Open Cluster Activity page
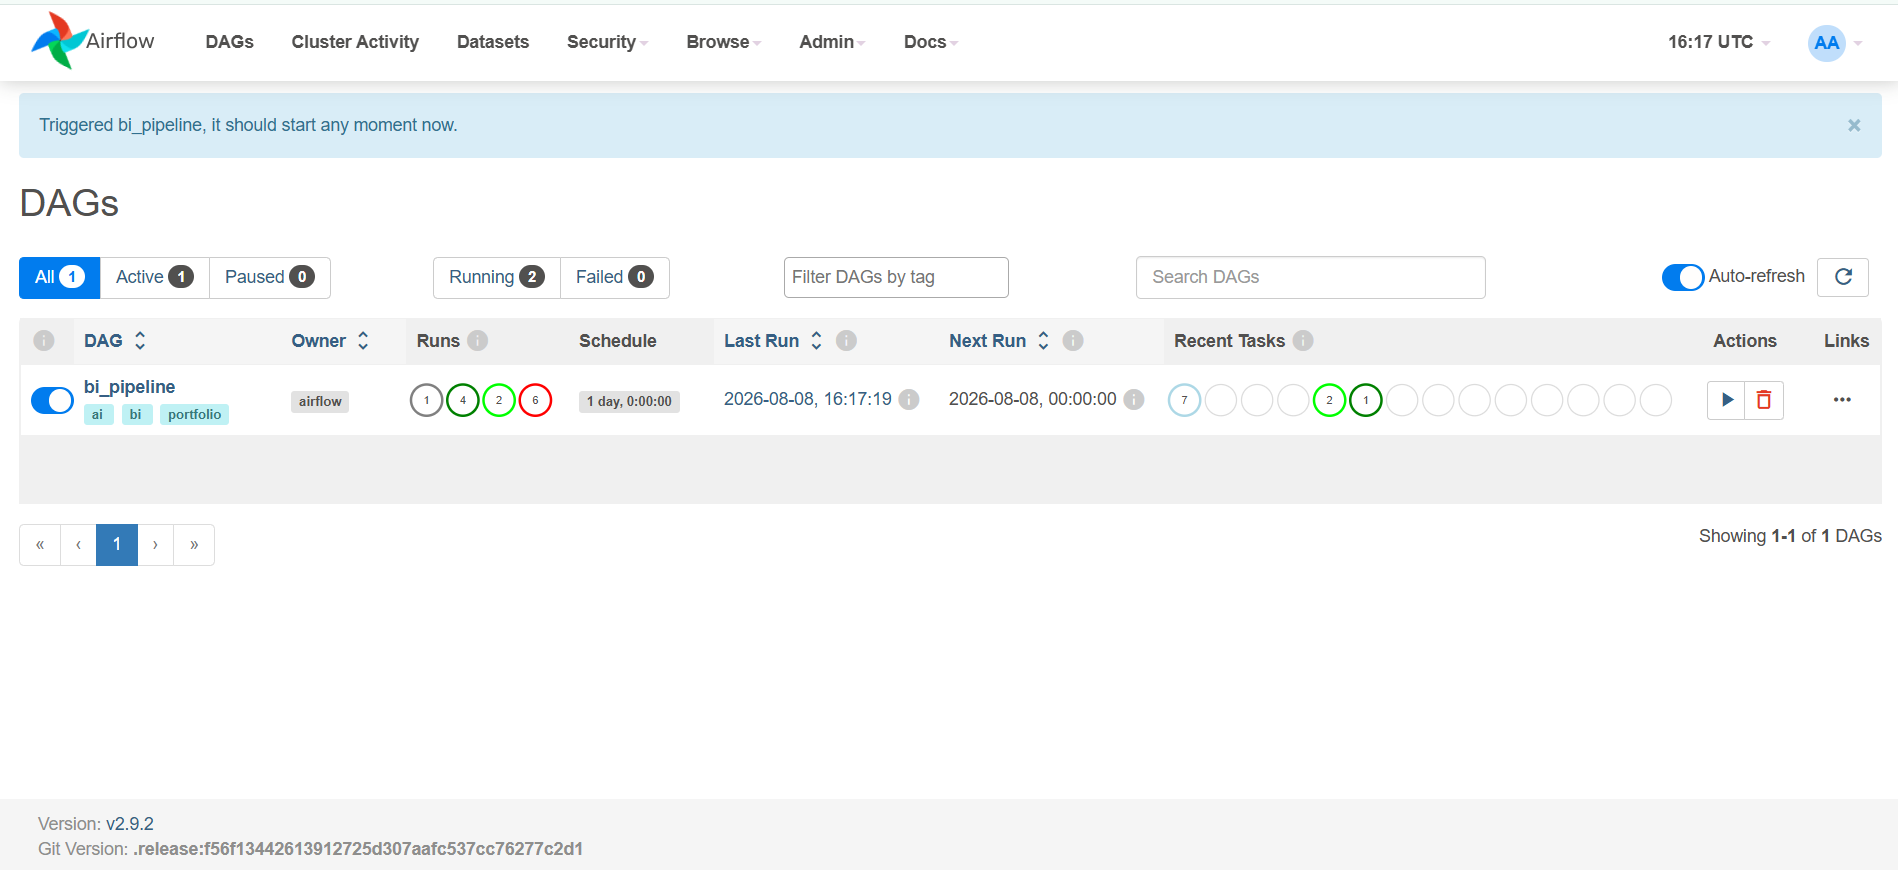This screenshot has height=870, width=1898. point(355,42)
